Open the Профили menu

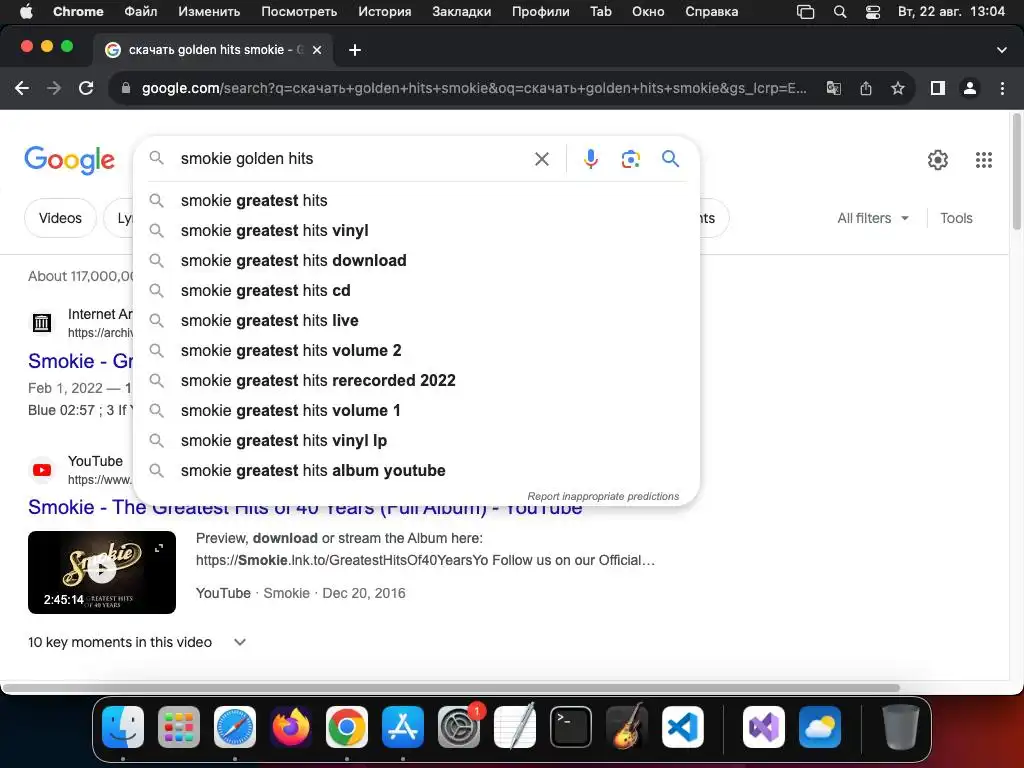[540, 12]
